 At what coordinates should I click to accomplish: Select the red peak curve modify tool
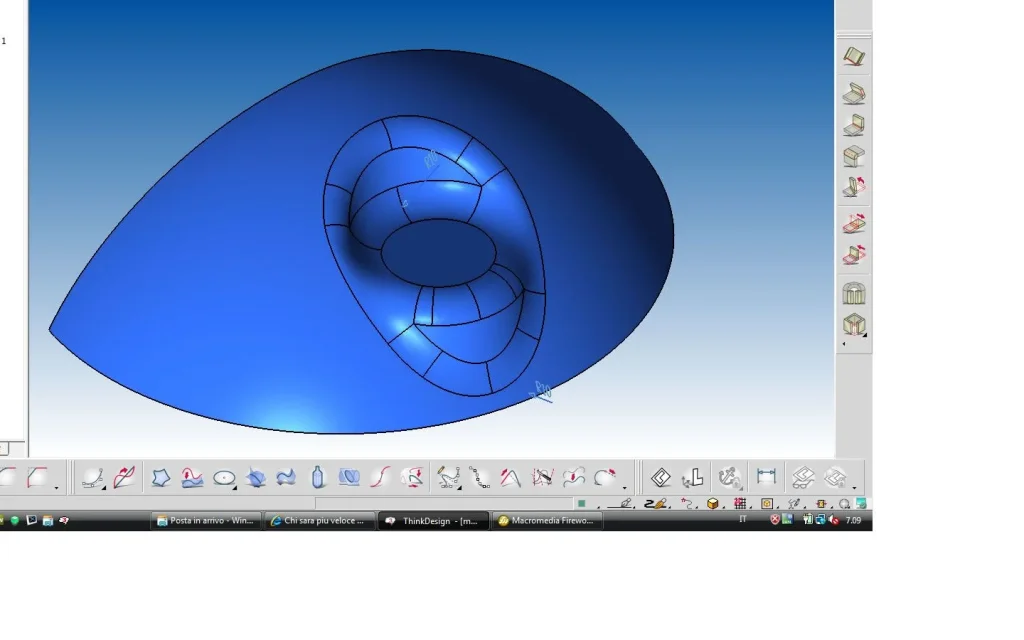coord(511,477)
